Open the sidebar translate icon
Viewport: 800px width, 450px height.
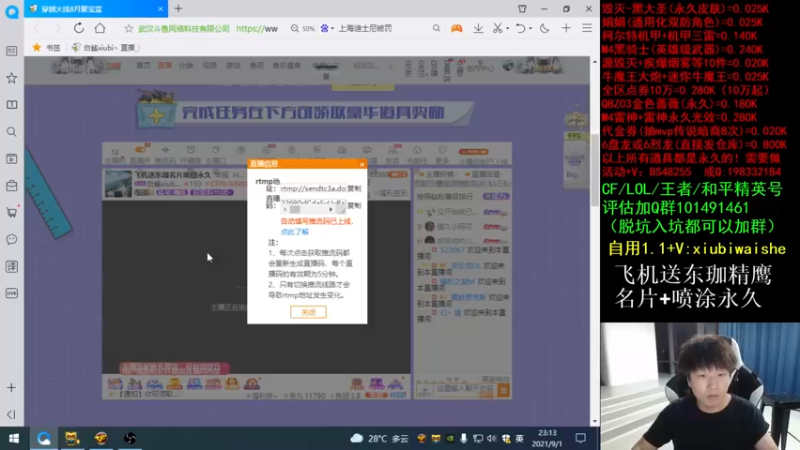click(x=11, y=266)
